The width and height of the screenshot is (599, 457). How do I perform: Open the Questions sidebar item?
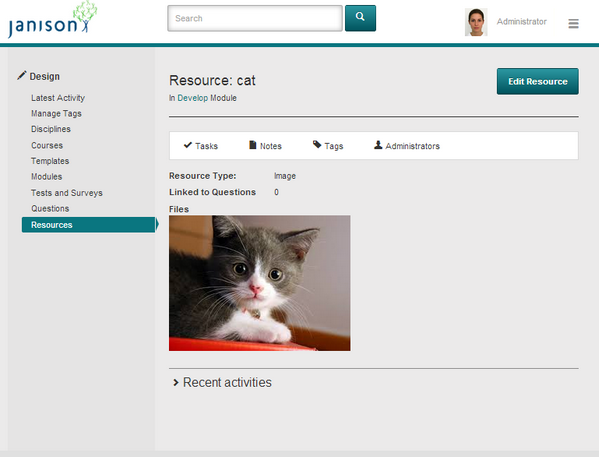coord(50,209)
